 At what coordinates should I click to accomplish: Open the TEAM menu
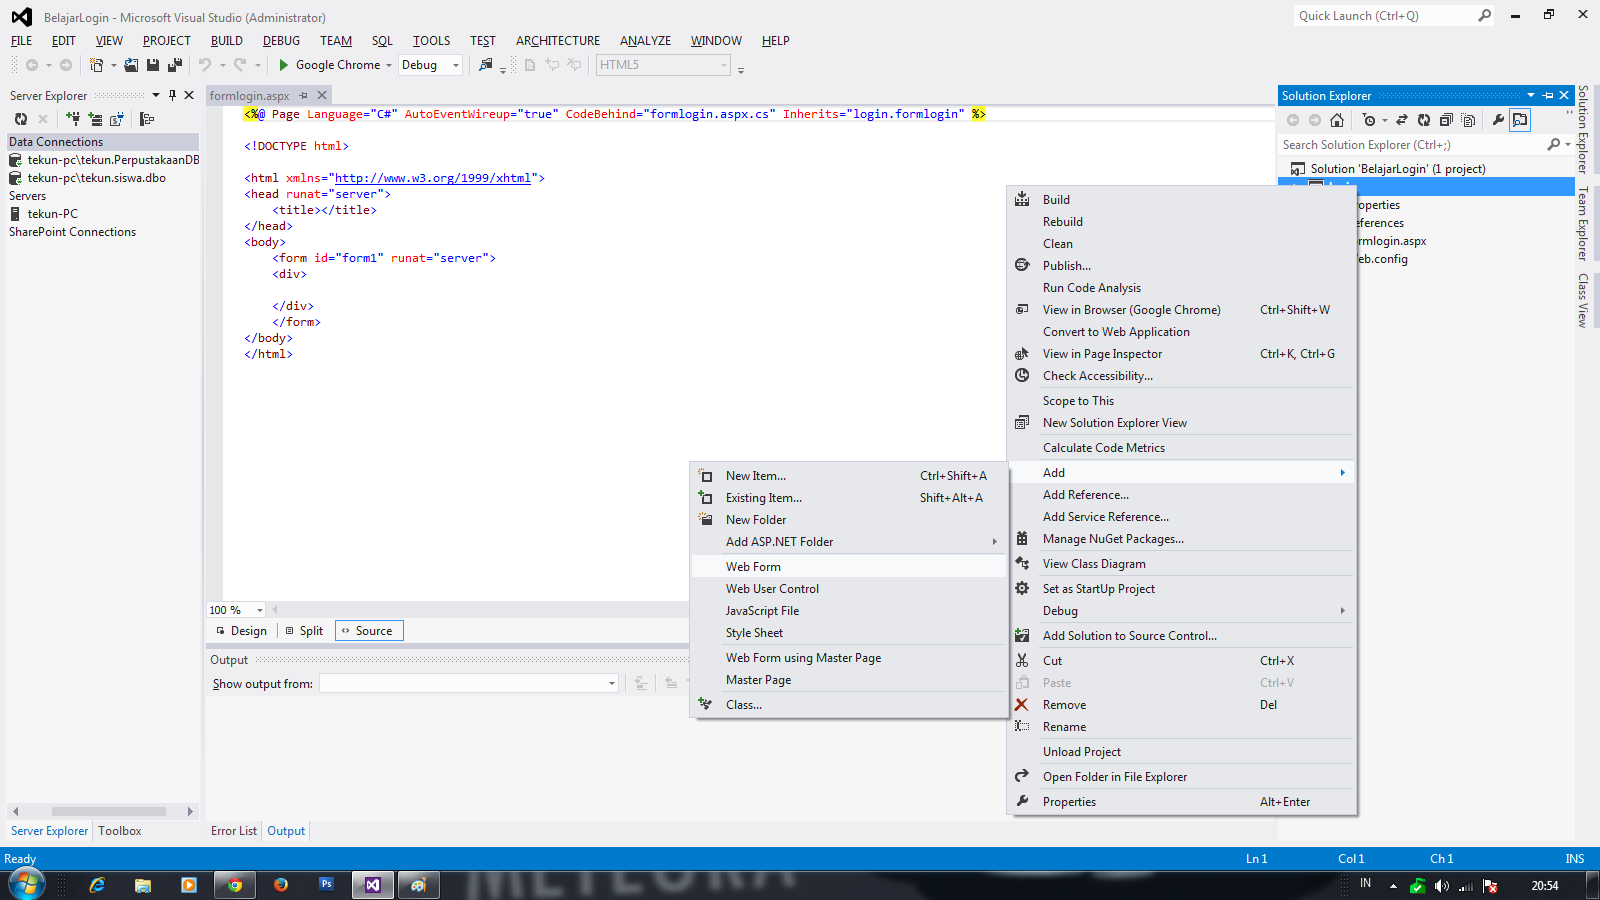[x=335, y=41]
